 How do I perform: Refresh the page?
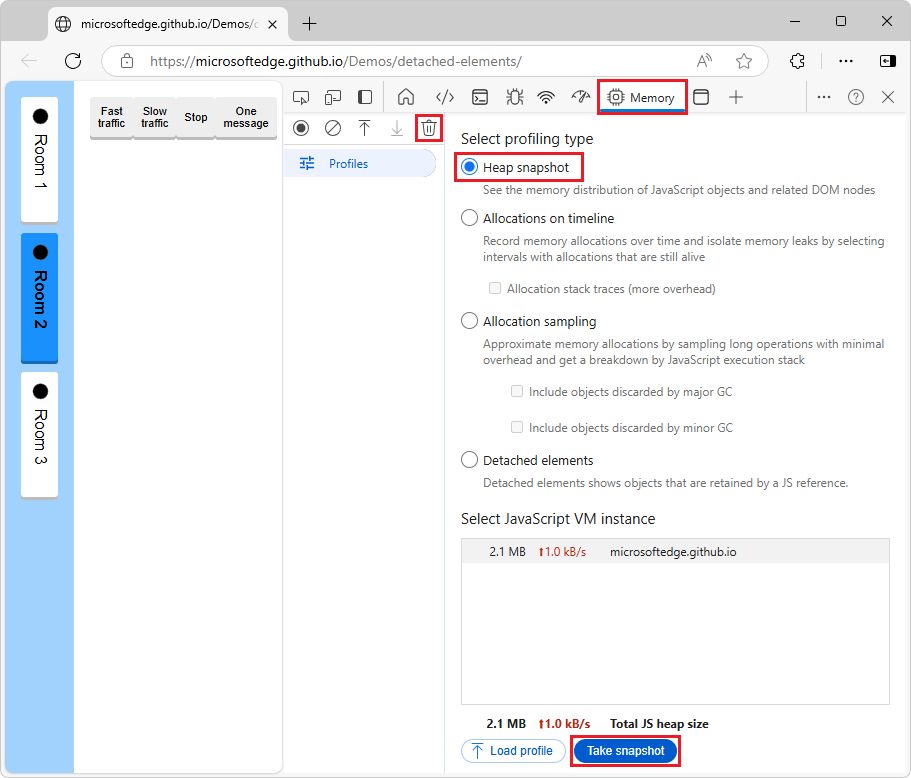[73, 61]
